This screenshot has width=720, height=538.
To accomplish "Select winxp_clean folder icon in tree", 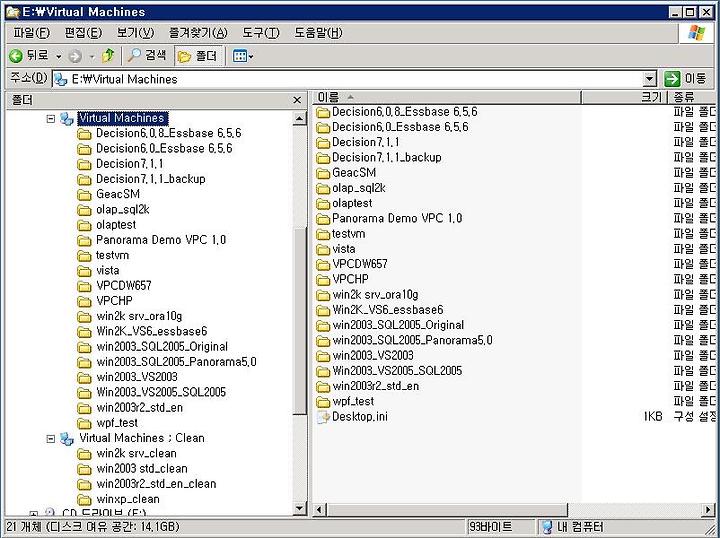I will point(84,499).
